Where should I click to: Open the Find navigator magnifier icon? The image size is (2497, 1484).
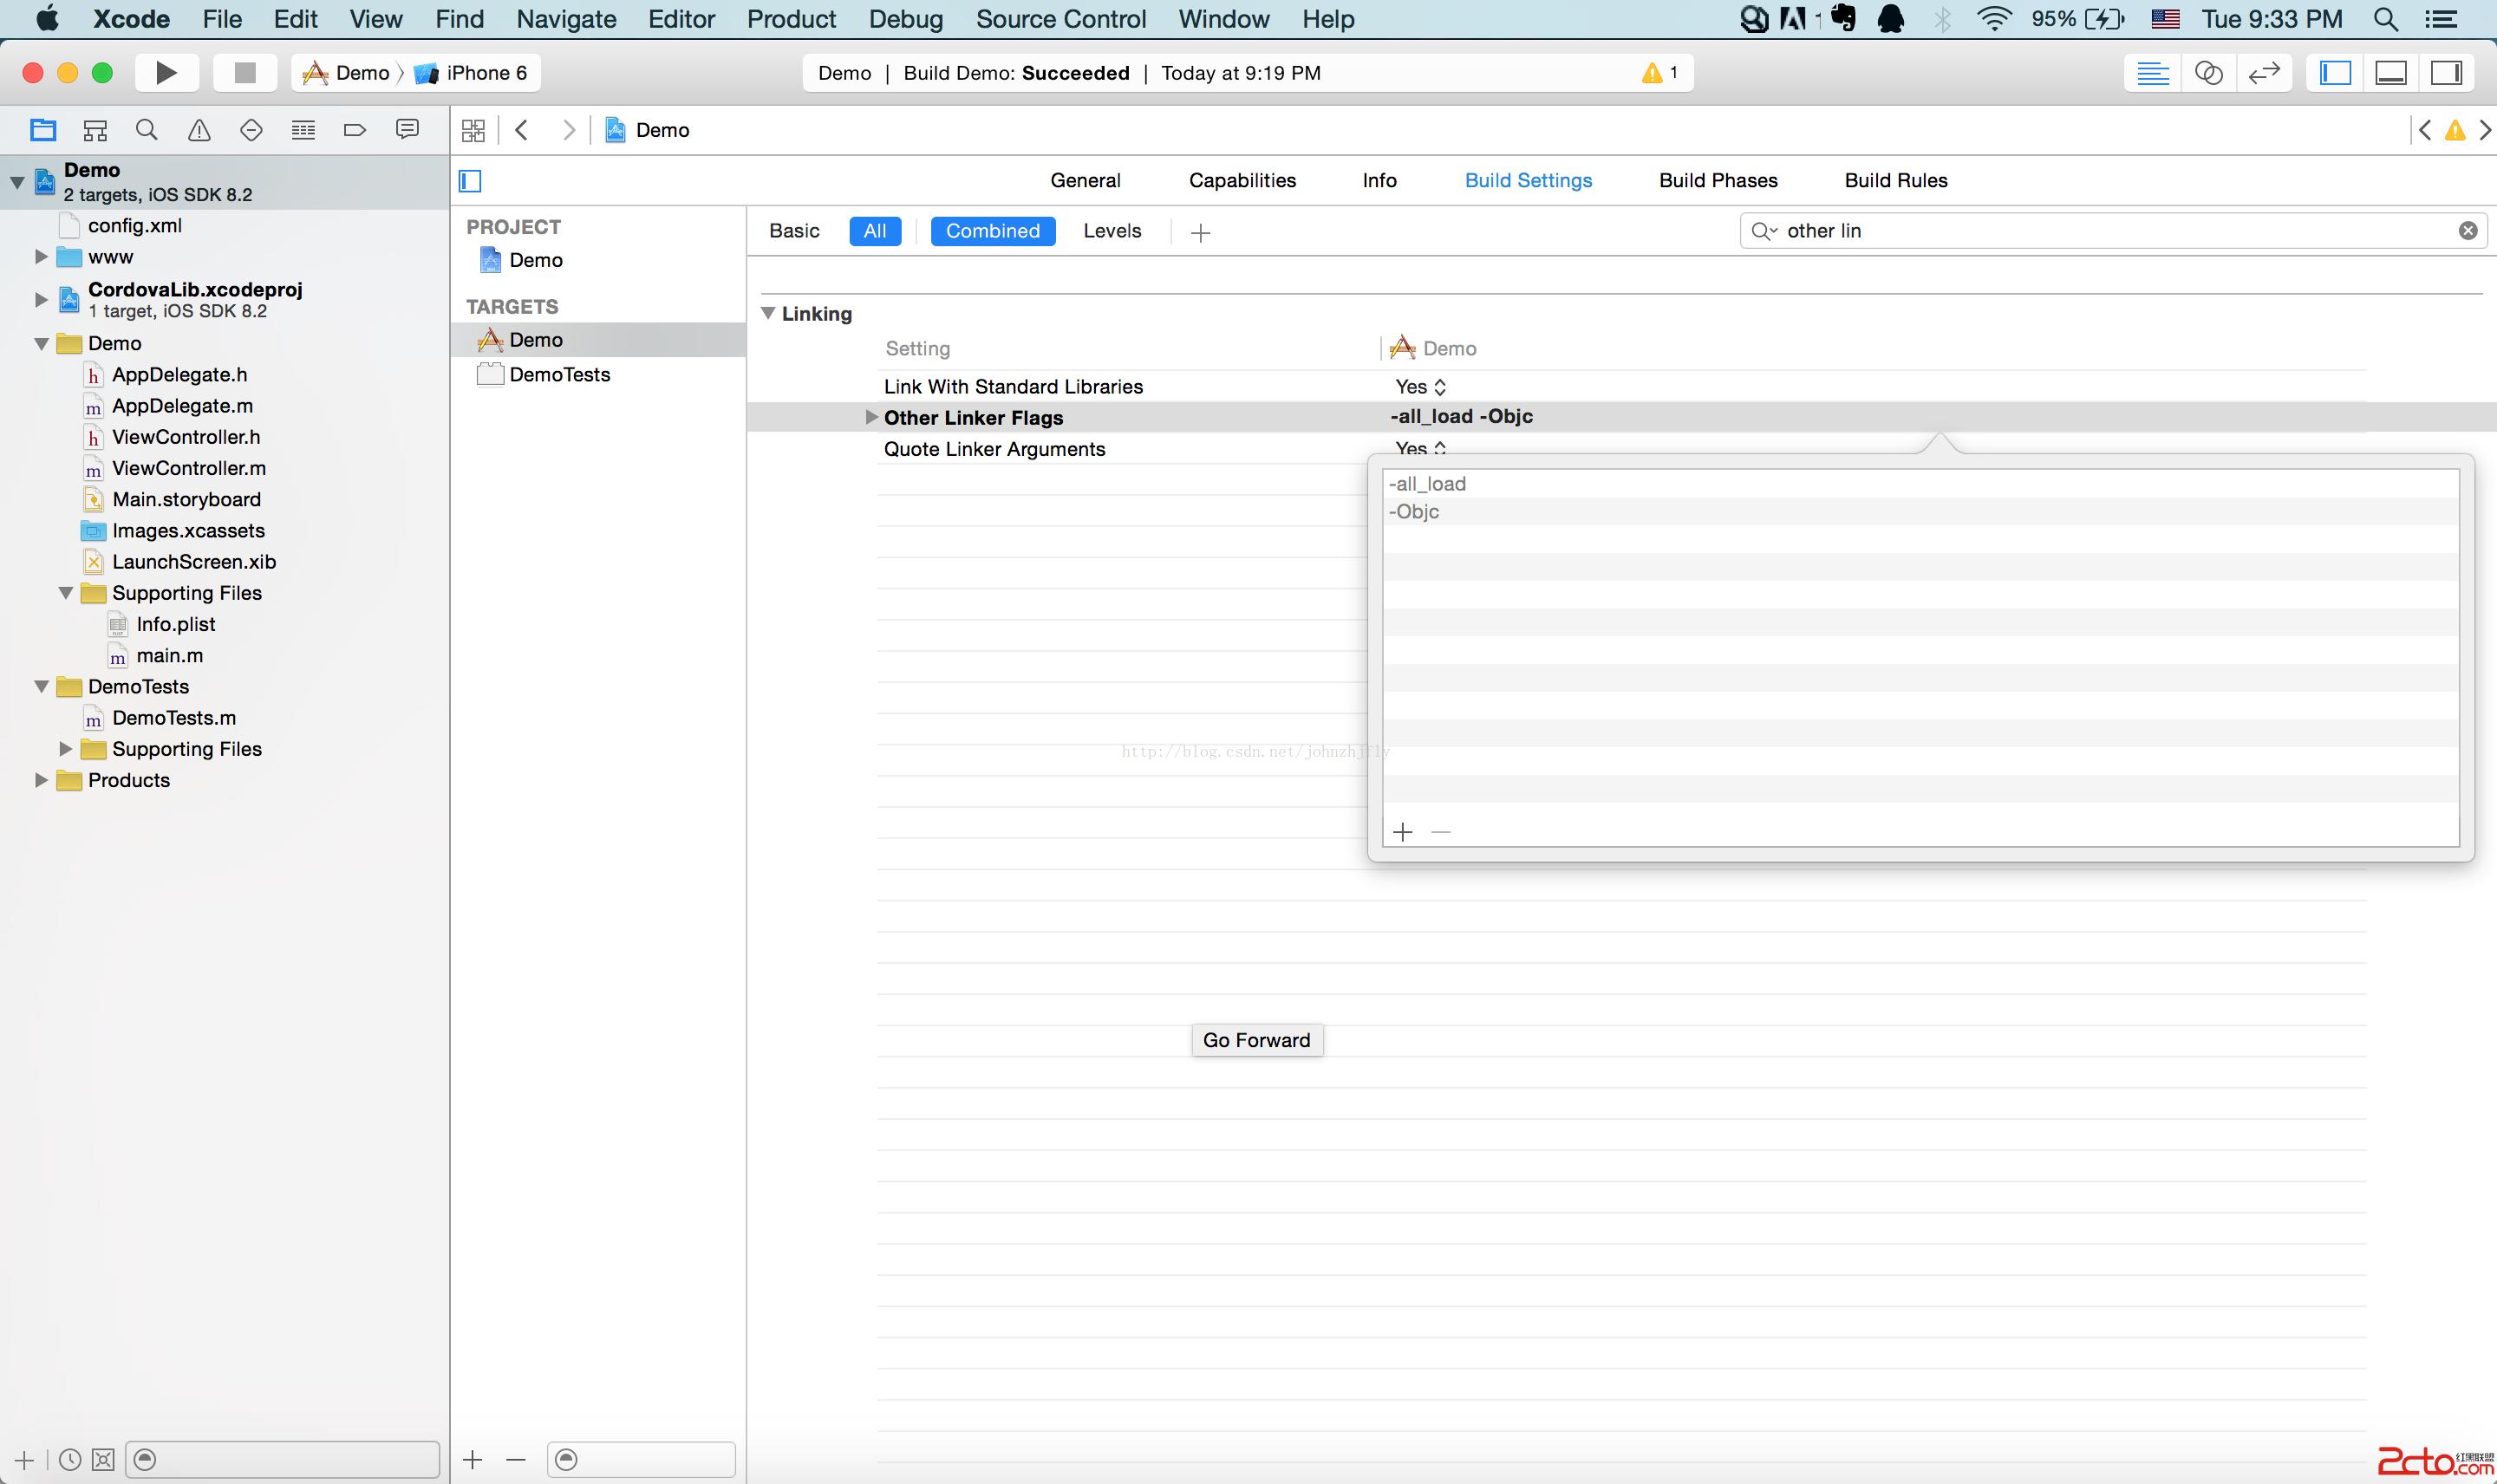(147, 130)
